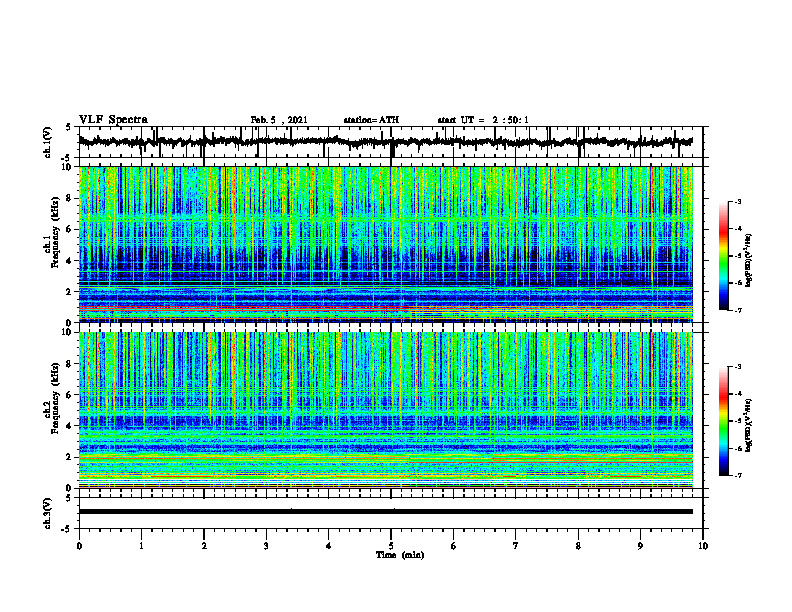Click time axis tick label '0'
Image resolution: width=792 pixels, height=612 pixels.
point(79,546)
